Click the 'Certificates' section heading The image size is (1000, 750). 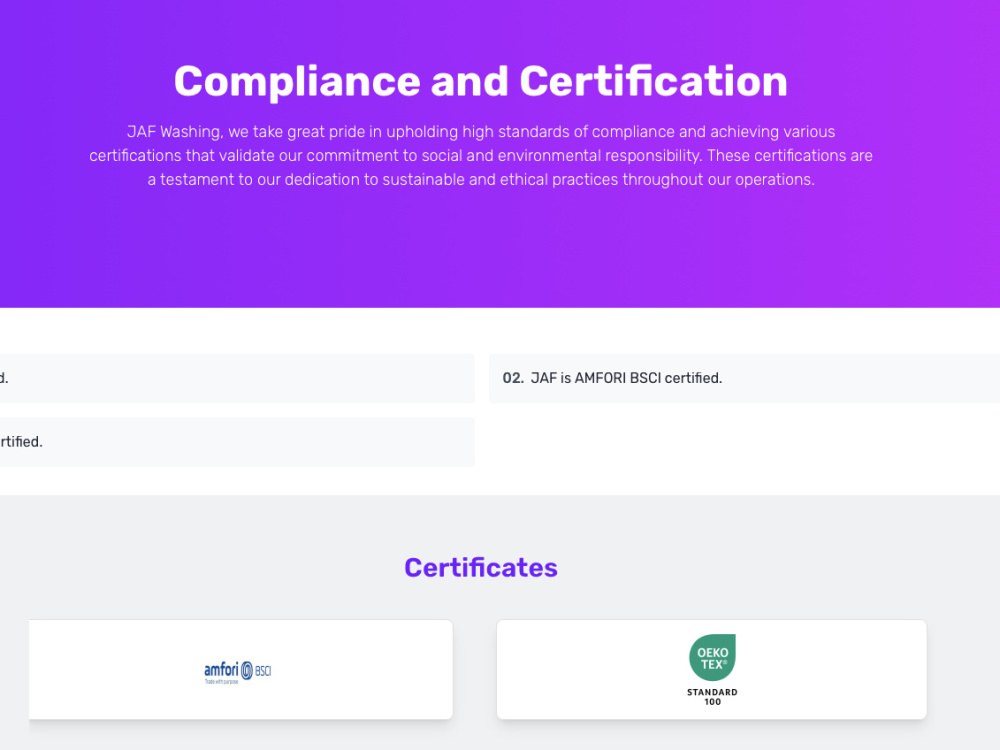[481, 568]
